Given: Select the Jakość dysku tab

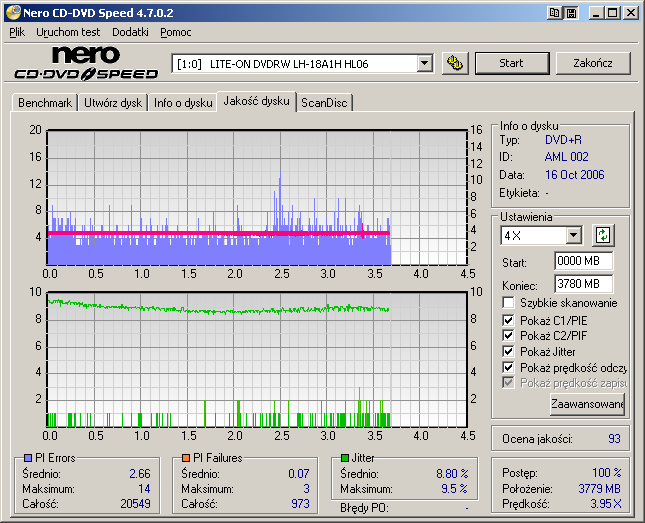Looking at the screenshot, I should (x=256, y=101).
